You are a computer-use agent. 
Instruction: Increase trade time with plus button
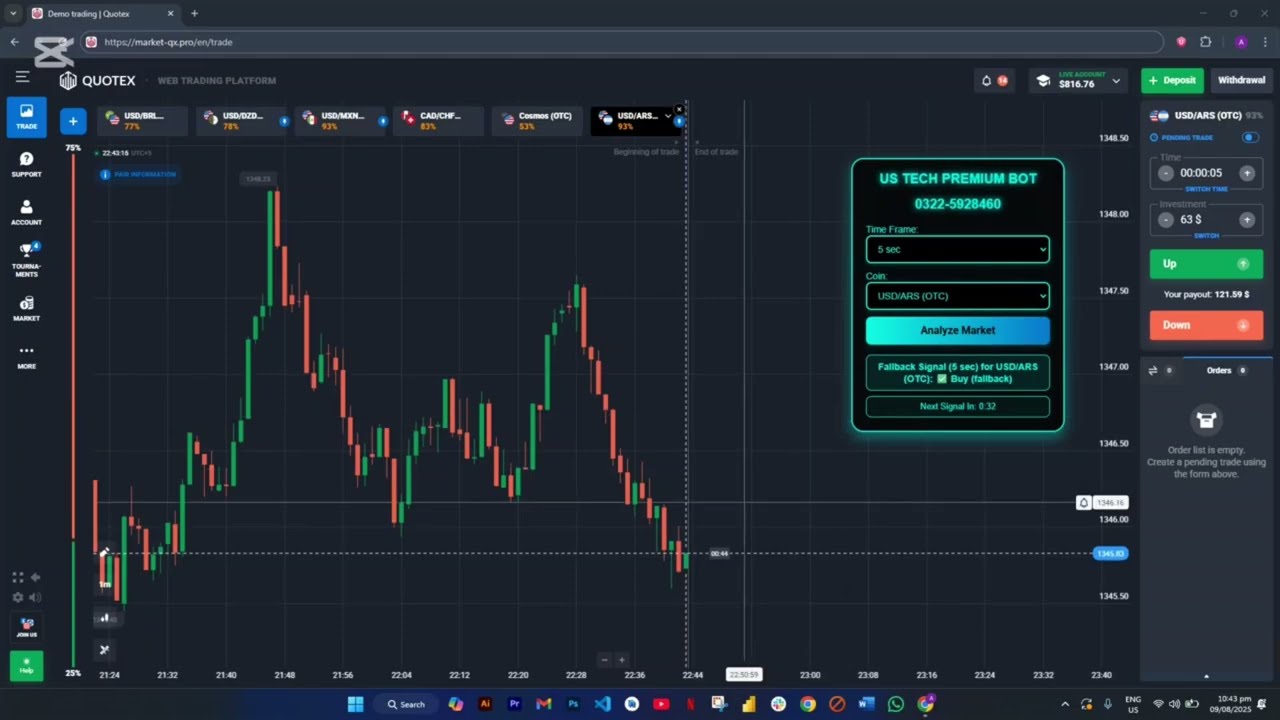click(x=1247, y=173)
